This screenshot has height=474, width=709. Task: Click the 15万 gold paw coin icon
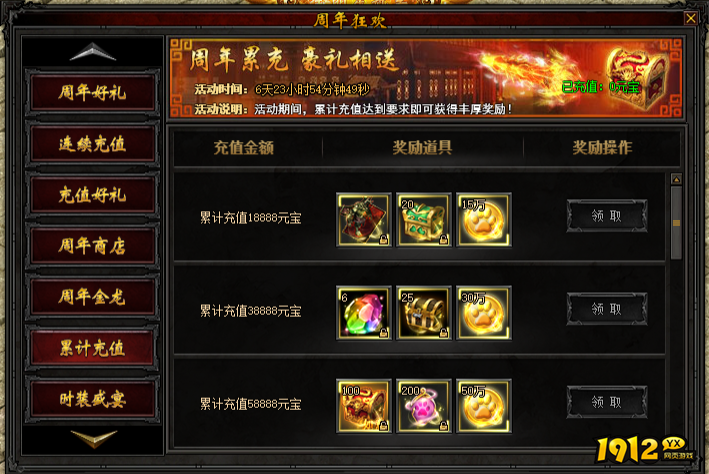coord(484,220)
